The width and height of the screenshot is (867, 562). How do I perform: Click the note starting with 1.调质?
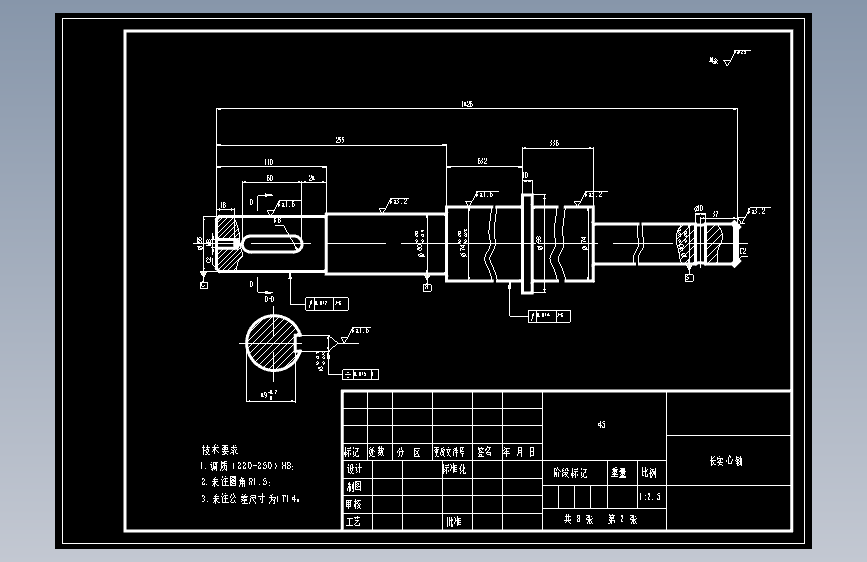[247, 466]
